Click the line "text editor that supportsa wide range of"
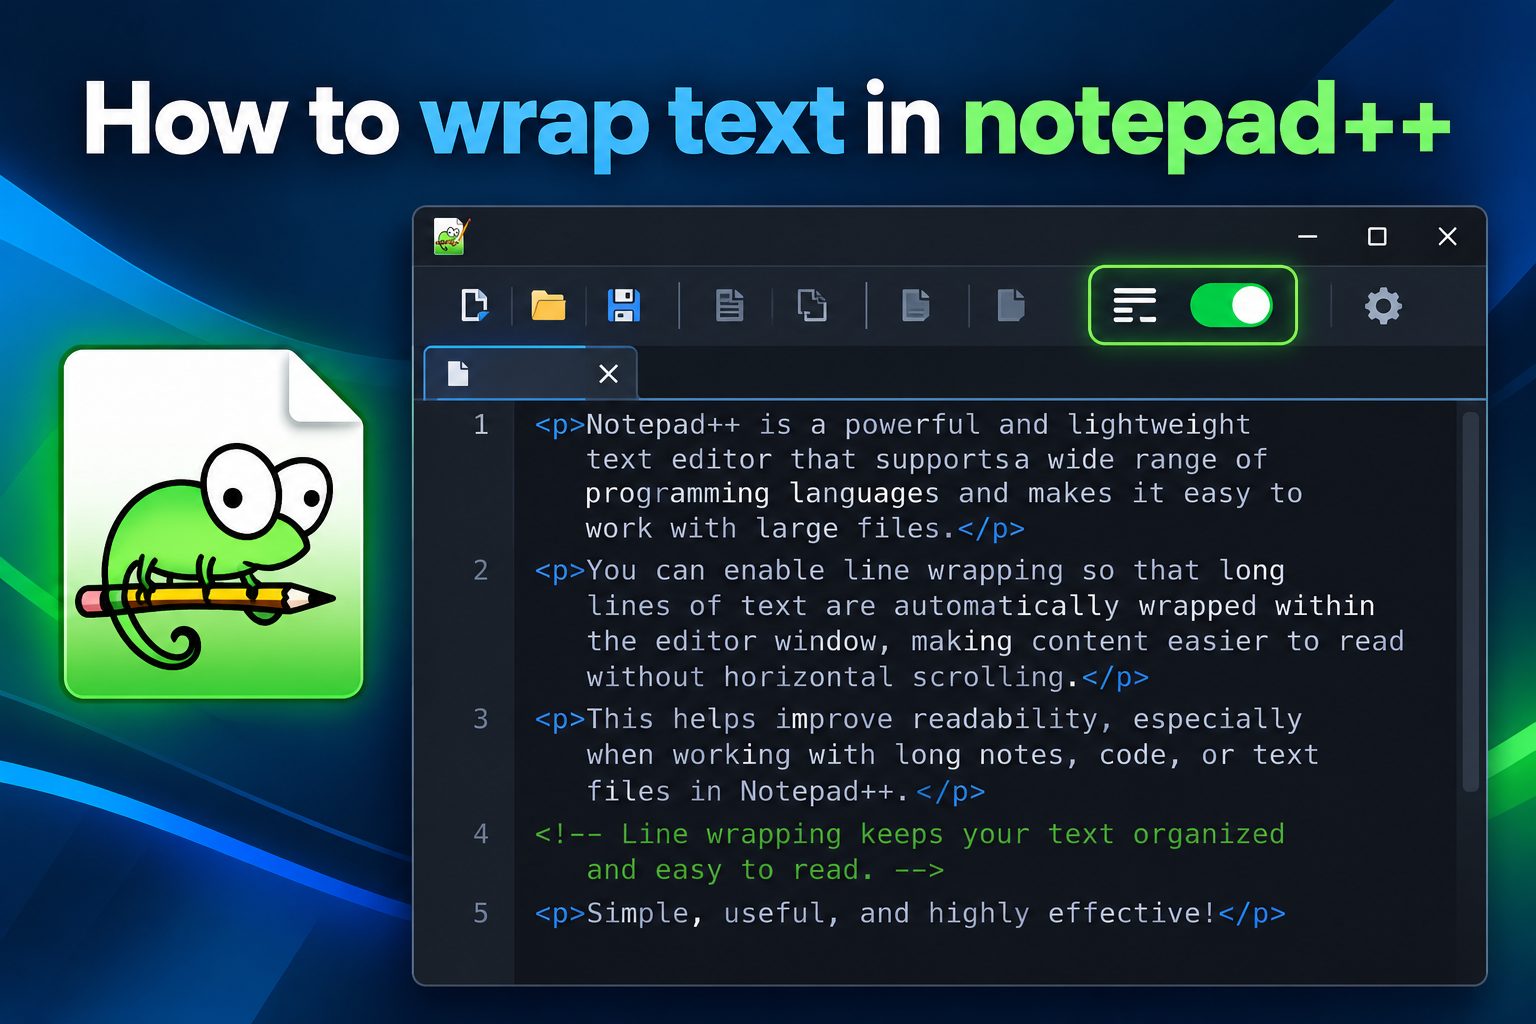Image resolution: width=1536 pixels, height=1024 pixels. 926,460
